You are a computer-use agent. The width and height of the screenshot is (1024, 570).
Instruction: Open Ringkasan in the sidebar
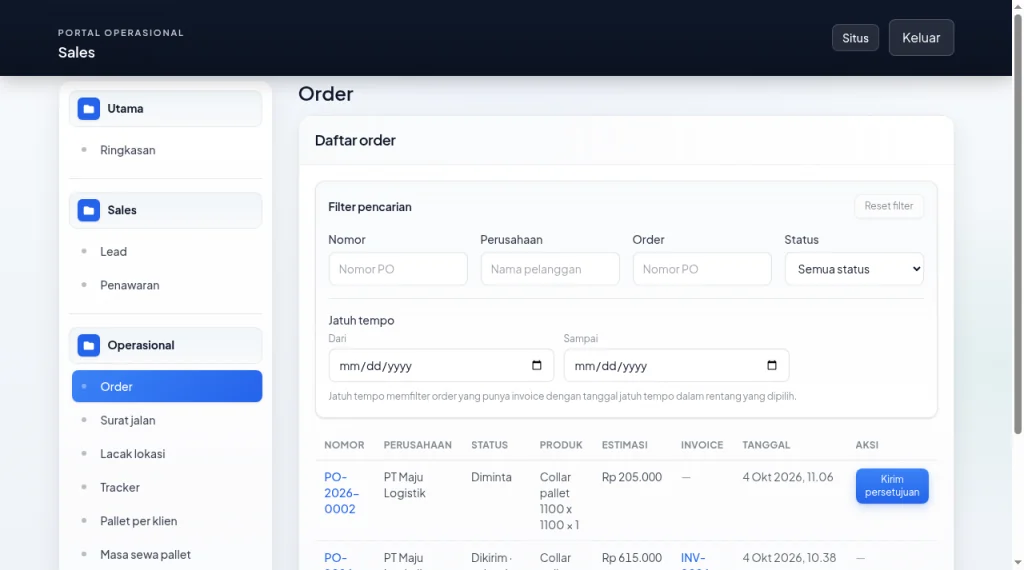(167, 150)
